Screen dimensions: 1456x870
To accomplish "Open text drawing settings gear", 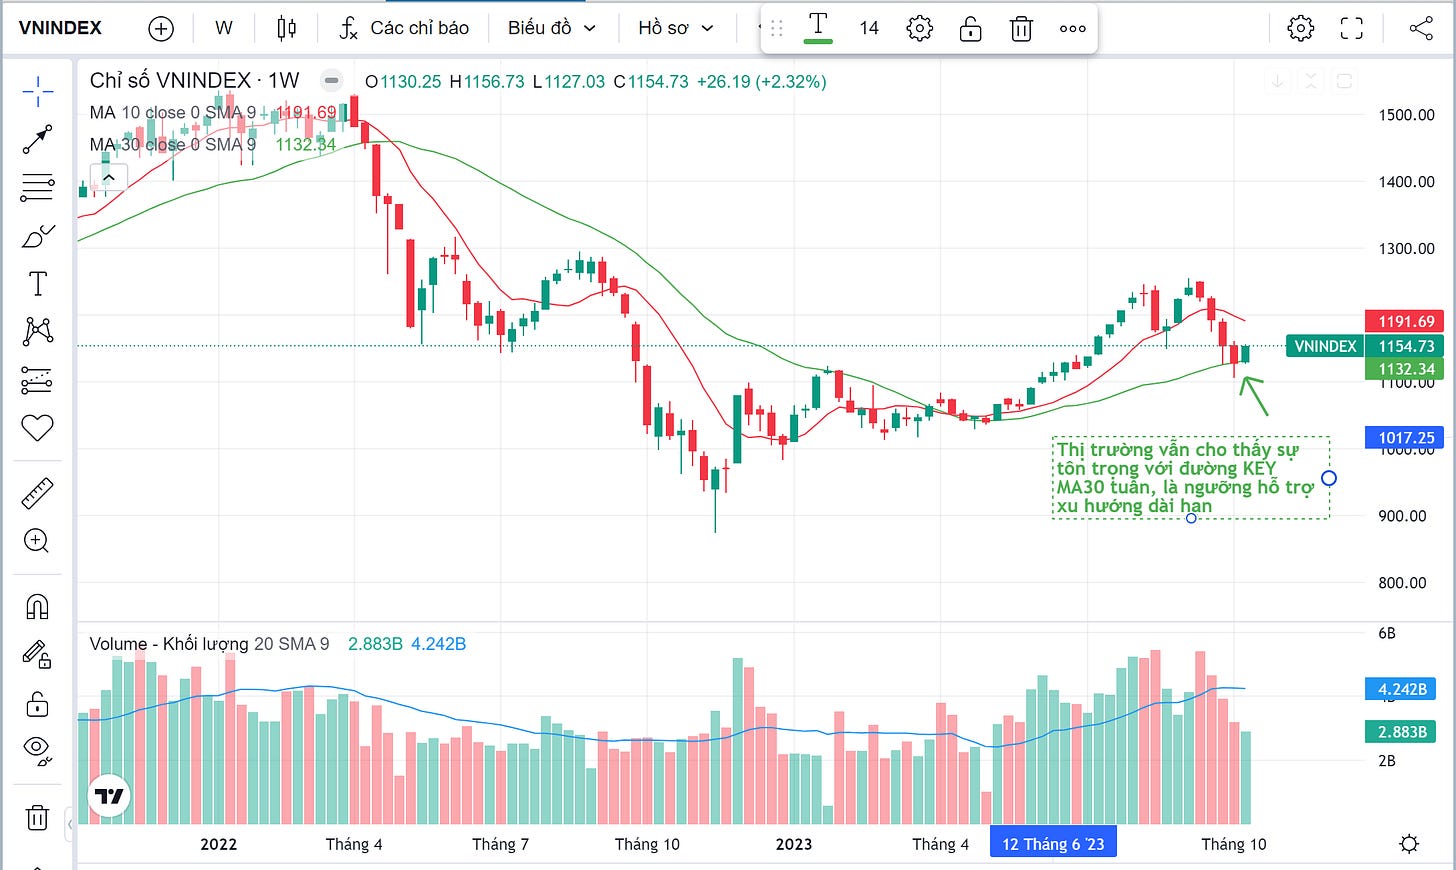I will click(919, 28).
